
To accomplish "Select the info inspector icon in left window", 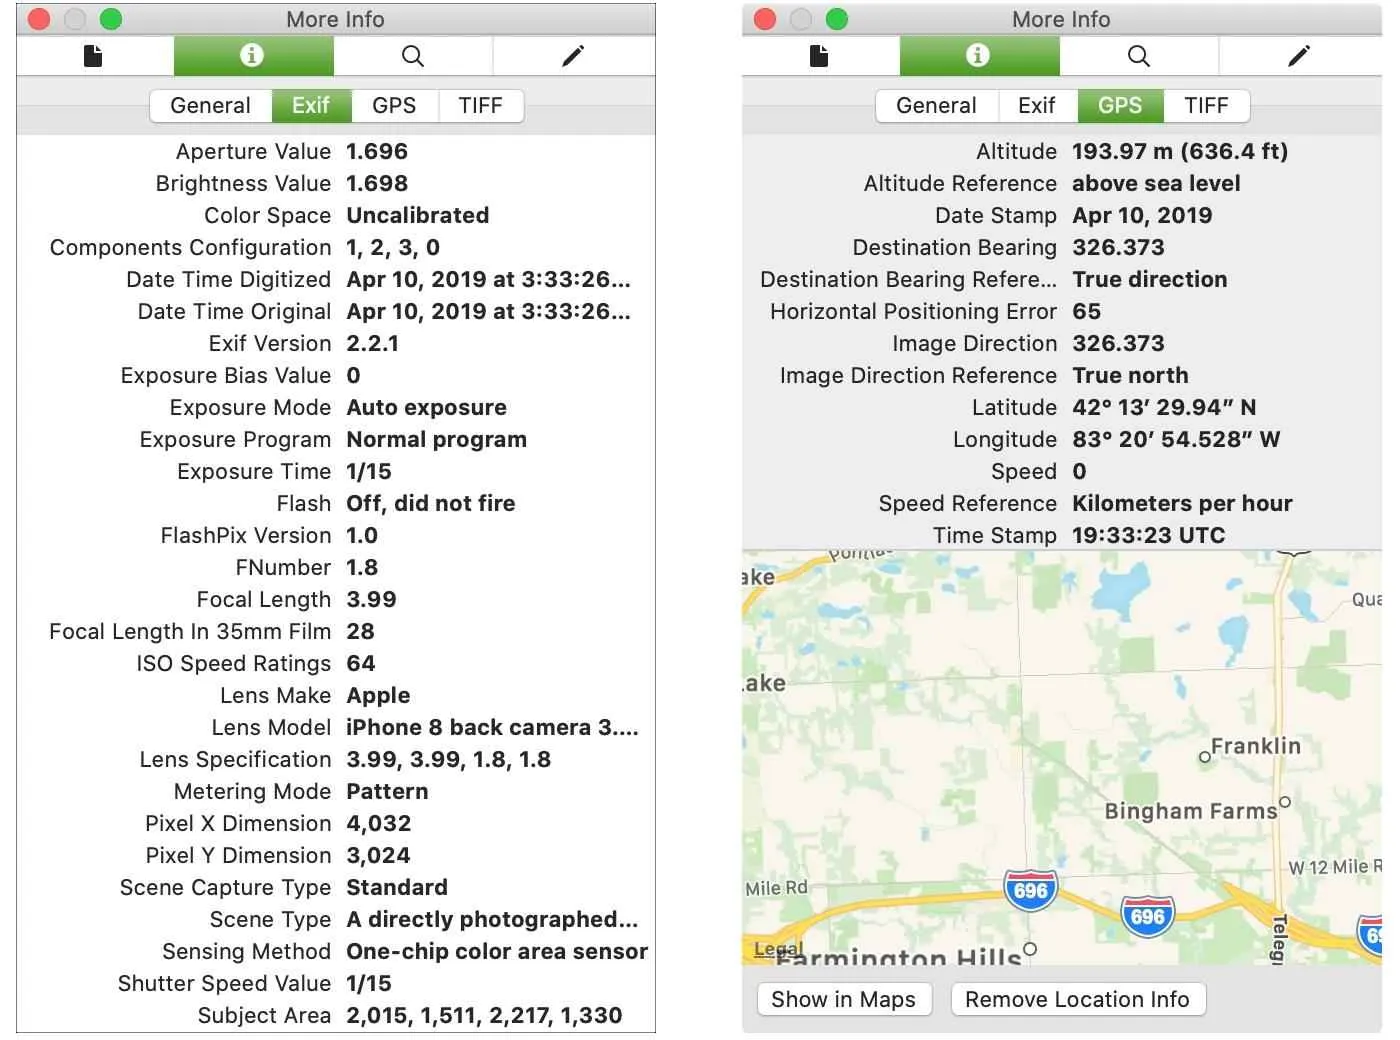I will (253, 56).
